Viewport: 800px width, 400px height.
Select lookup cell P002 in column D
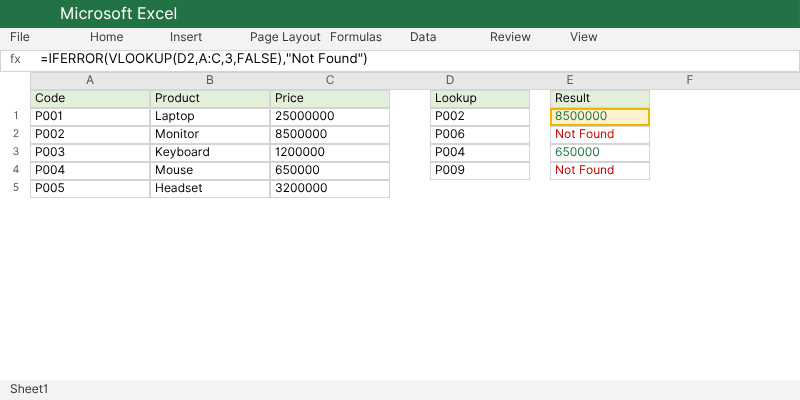point(480,117)
